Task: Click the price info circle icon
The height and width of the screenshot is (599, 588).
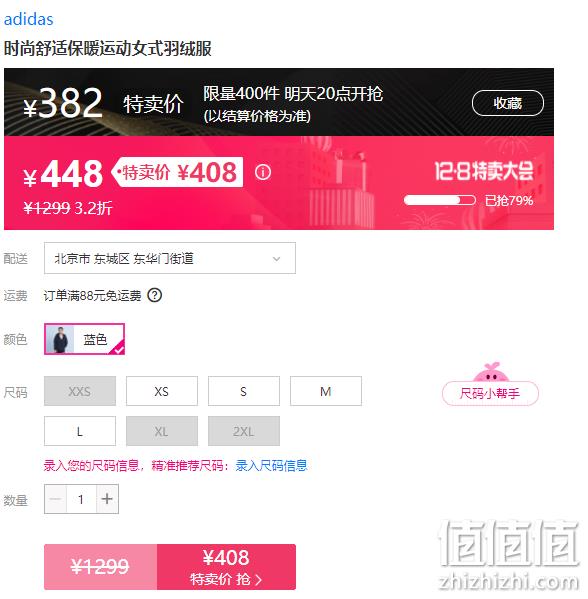Action: [263, 172]
